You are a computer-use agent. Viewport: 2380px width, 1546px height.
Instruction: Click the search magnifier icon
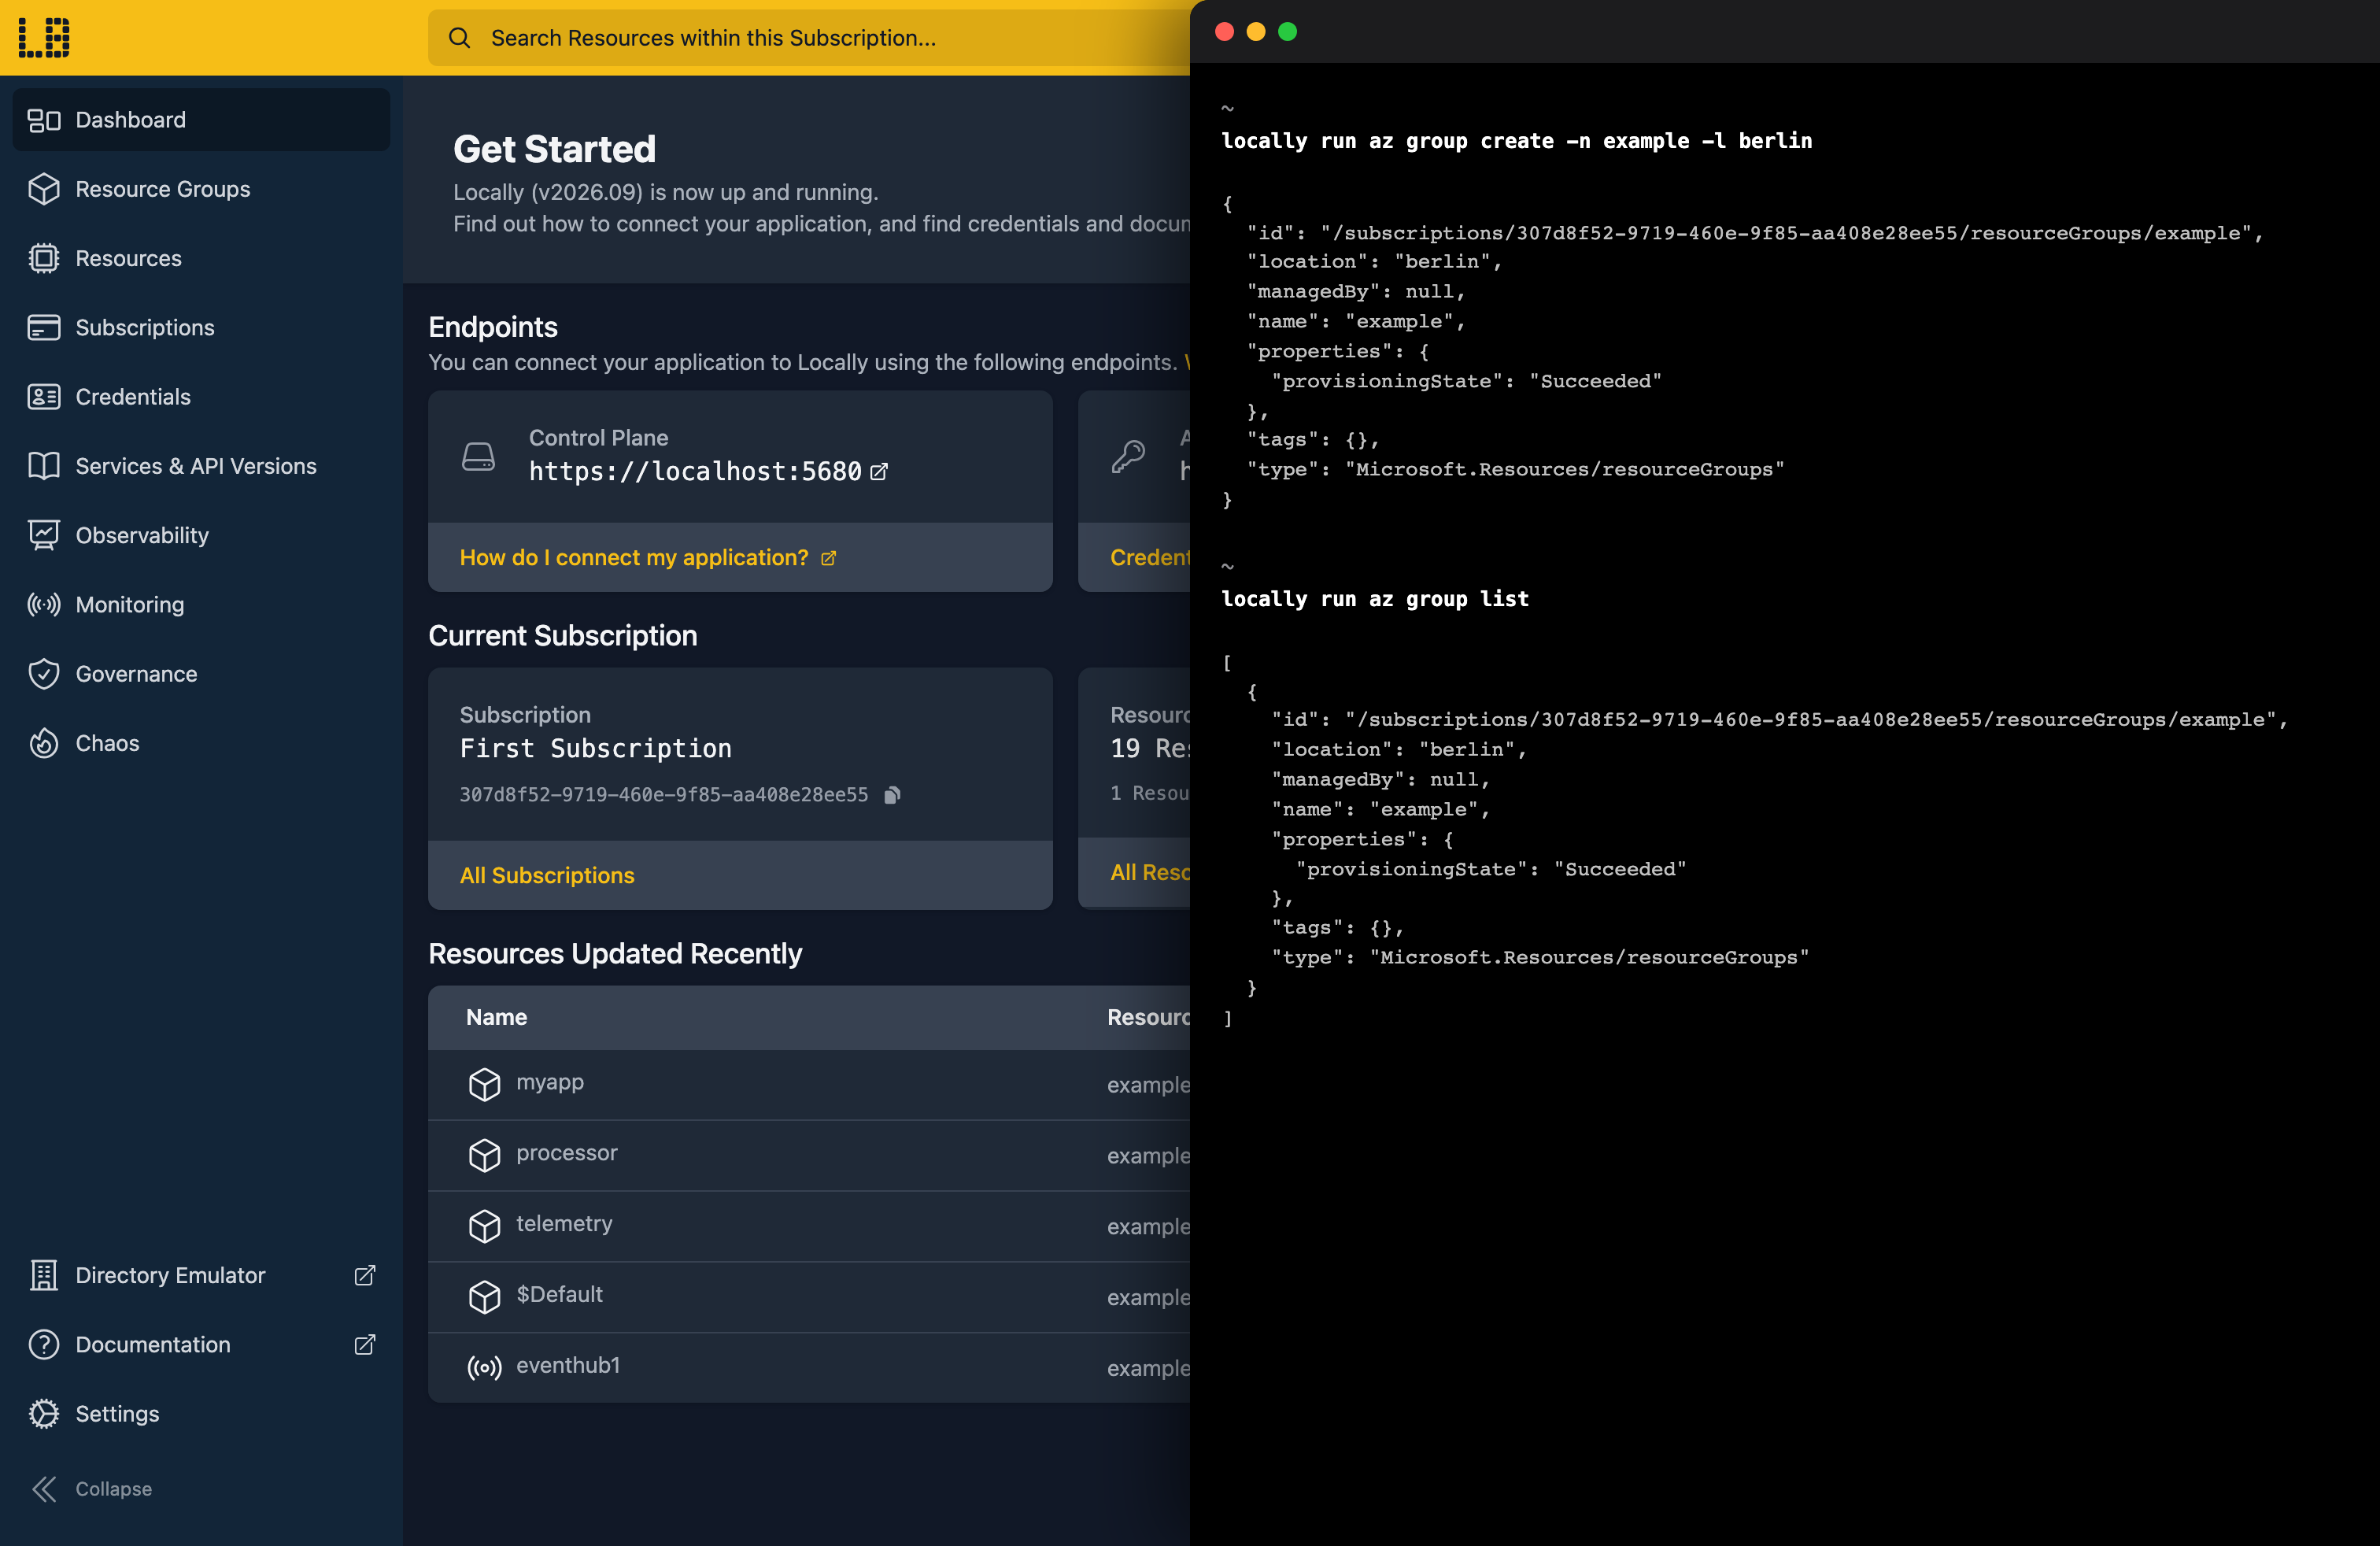459,38
